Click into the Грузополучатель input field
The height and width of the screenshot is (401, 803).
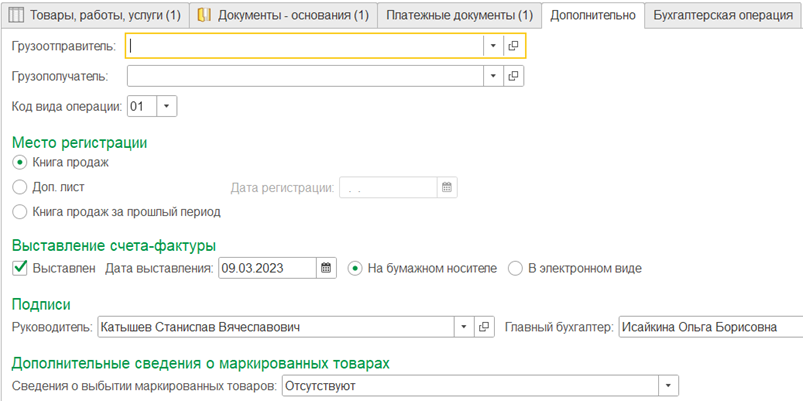305,77
